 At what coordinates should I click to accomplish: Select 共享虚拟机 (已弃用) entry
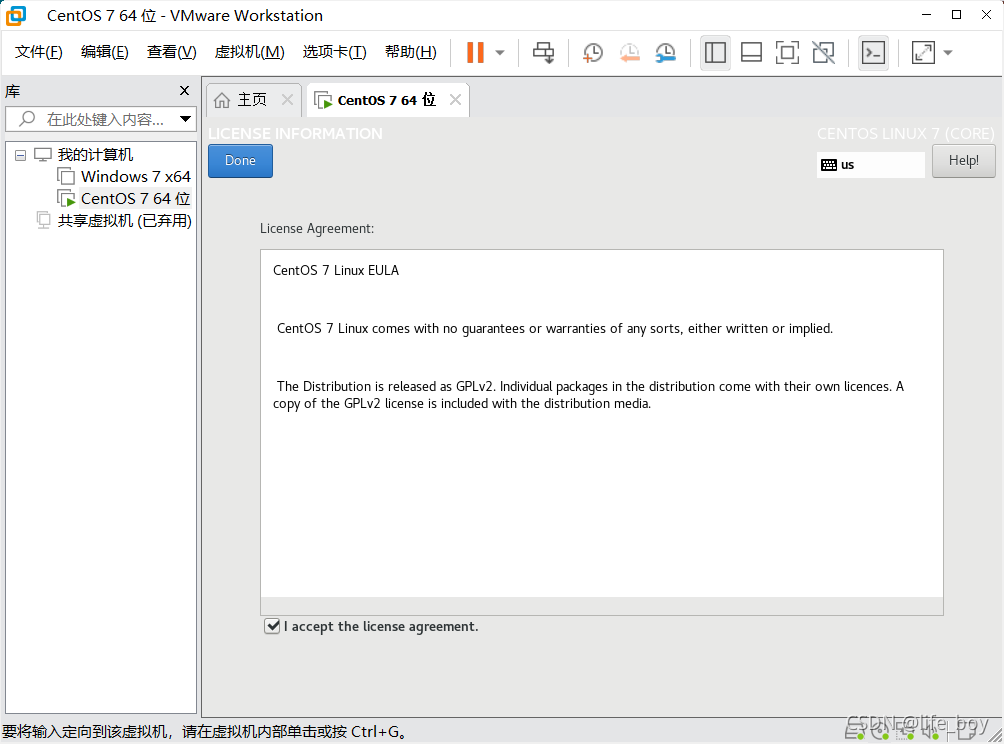pyautogui.click(x=125, y=221)
